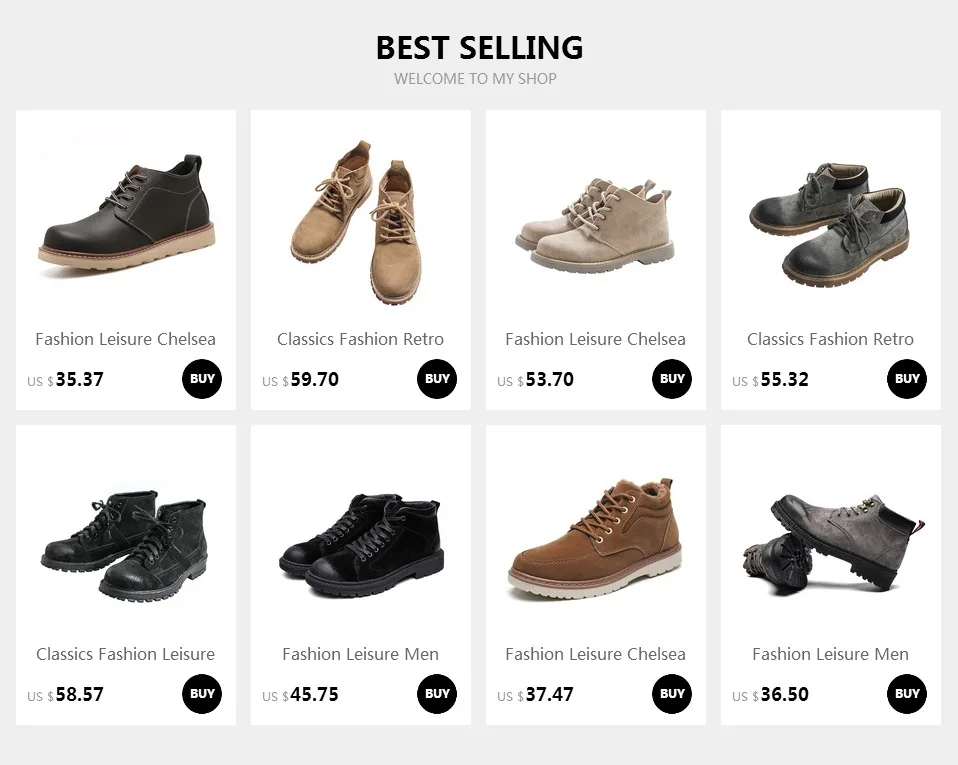Image resolution: width=958 pixels, height=765 pixels.
Task: Click BUY button for $58.57 black boots
Action: 202,694
